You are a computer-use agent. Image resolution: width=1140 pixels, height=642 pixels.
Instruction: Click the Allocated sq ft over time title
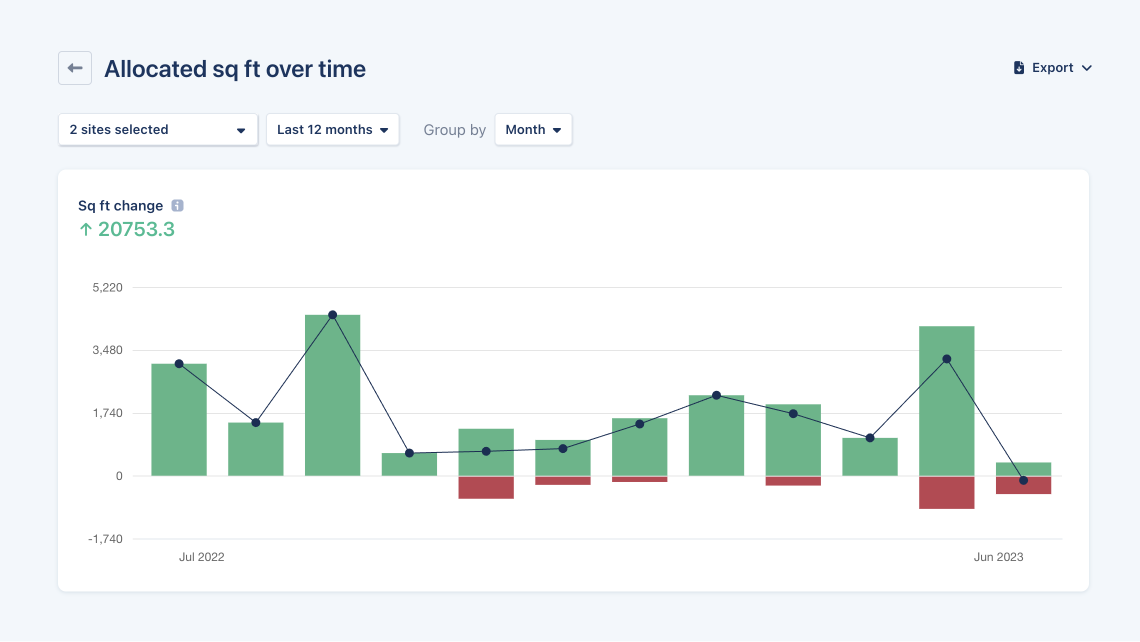[x=235, y=69]
